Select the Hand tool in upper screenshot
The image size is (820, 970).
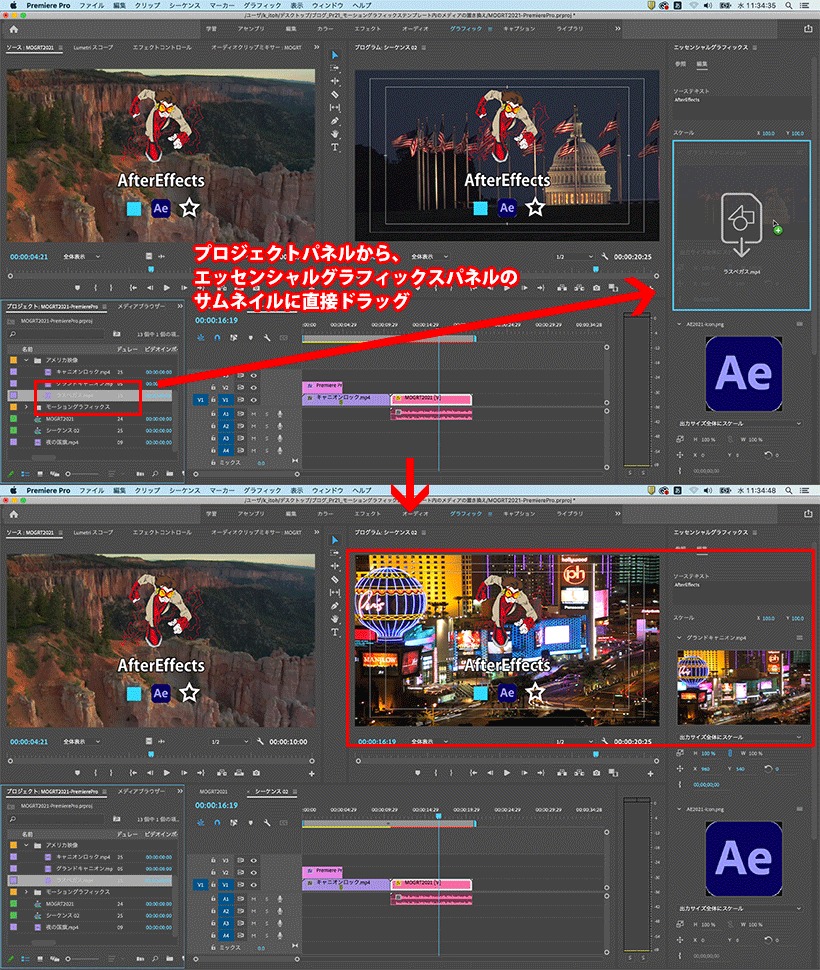[x=335, y=134]
